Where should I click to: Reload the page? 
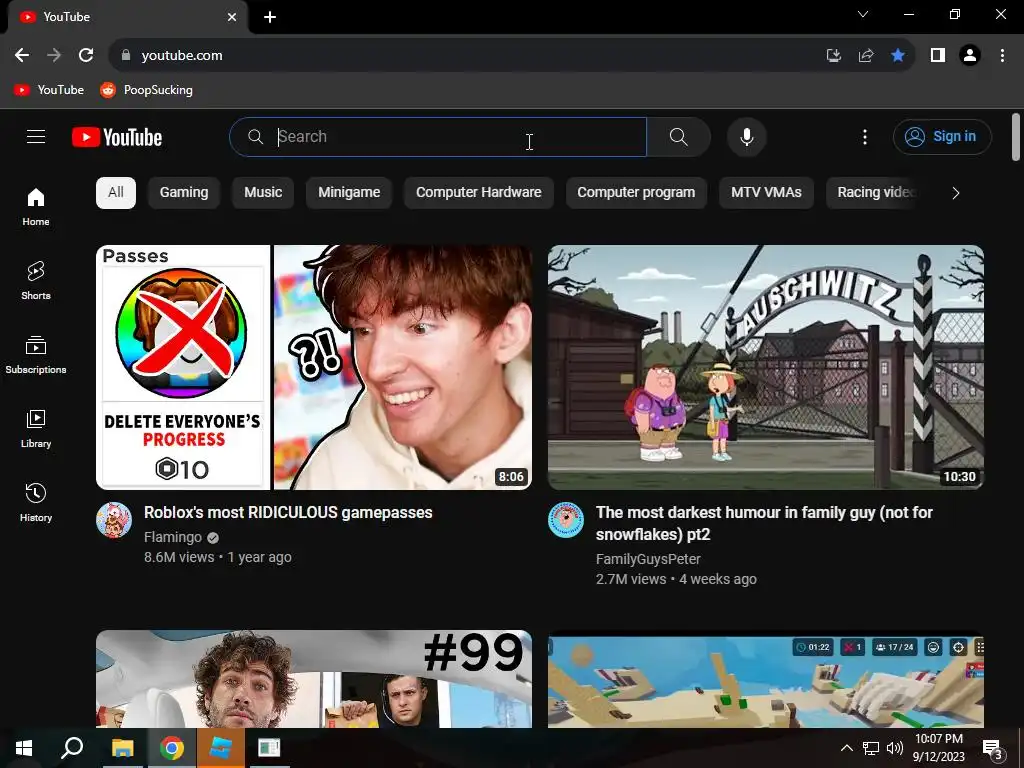pos(86,56)
